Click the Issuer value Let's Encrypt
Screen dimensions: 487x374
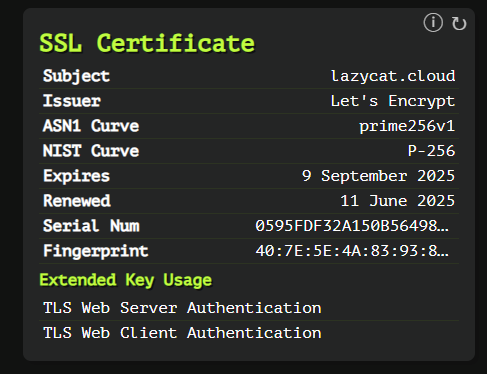393,101
